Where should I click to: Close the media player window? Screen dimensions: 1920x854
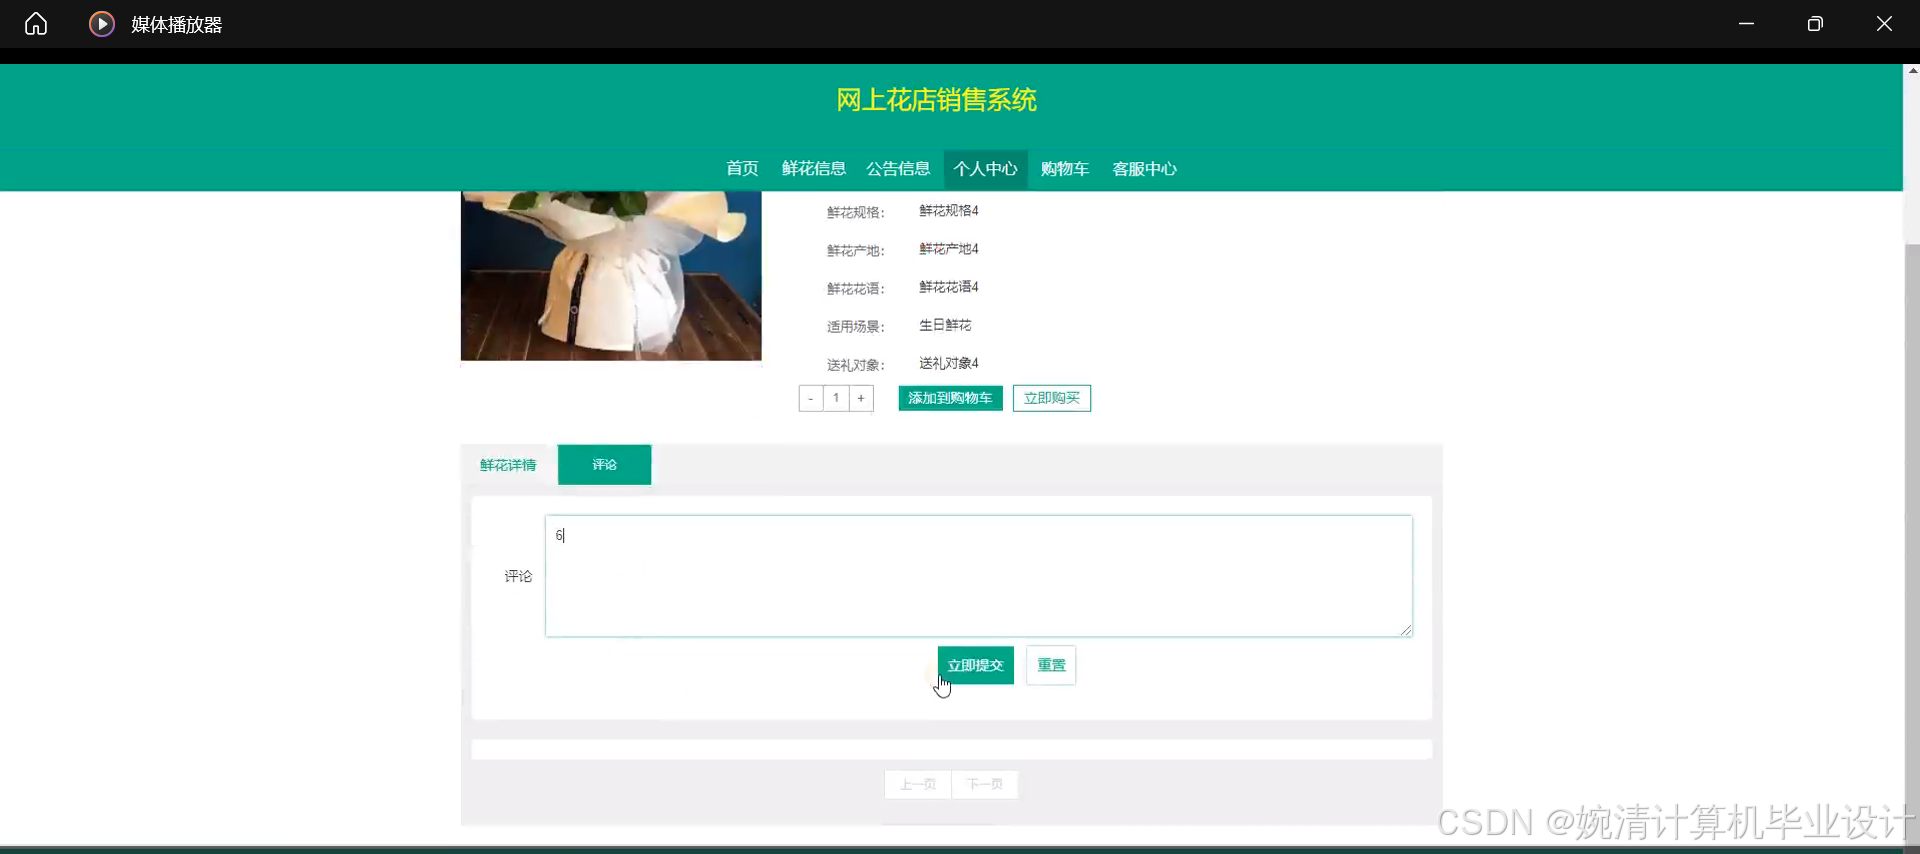click(1884, 24)
